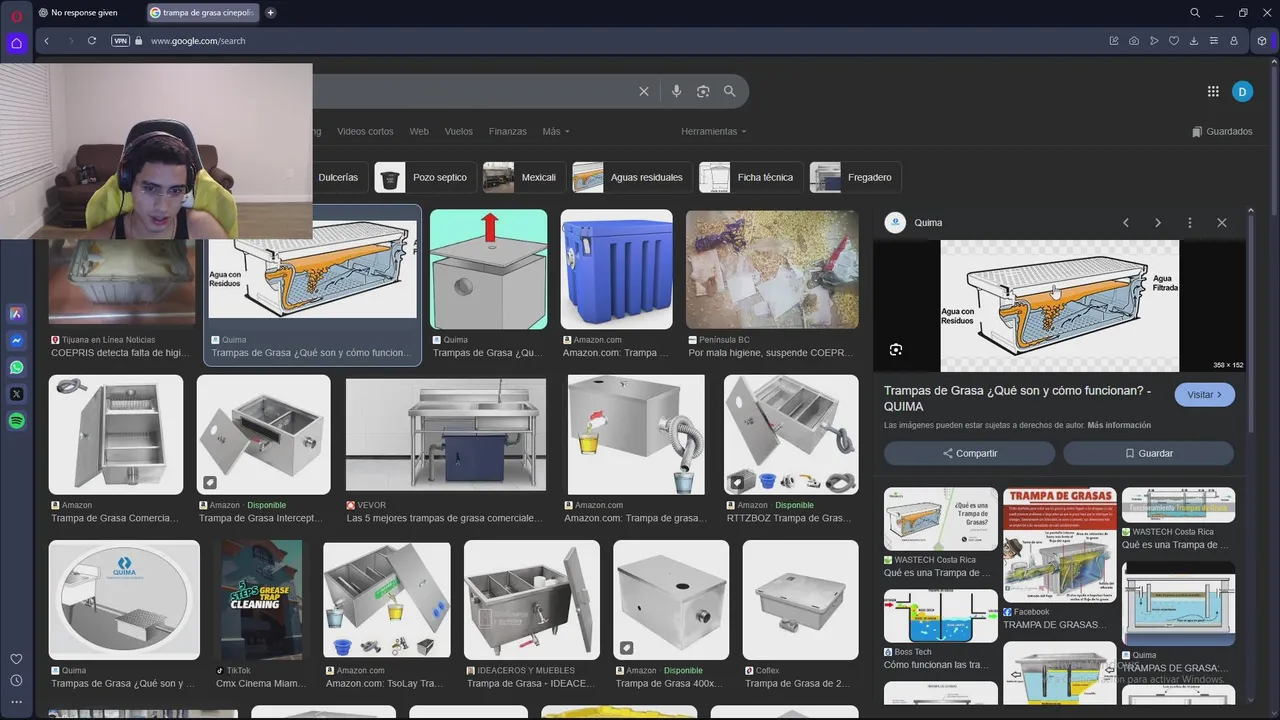The width and height of the screenshot is (1280, 720).
Task: Open the extensions cube icon
Action: (x=1262, y=41)
